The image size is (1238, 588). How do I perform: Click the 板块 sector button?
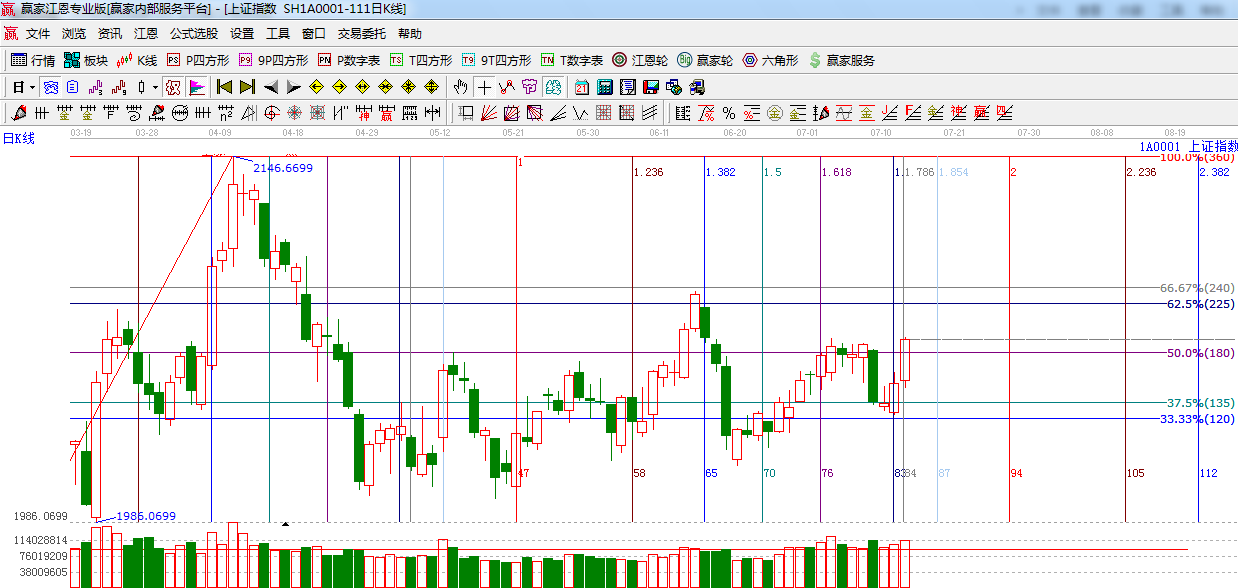(x=85, y=60)
